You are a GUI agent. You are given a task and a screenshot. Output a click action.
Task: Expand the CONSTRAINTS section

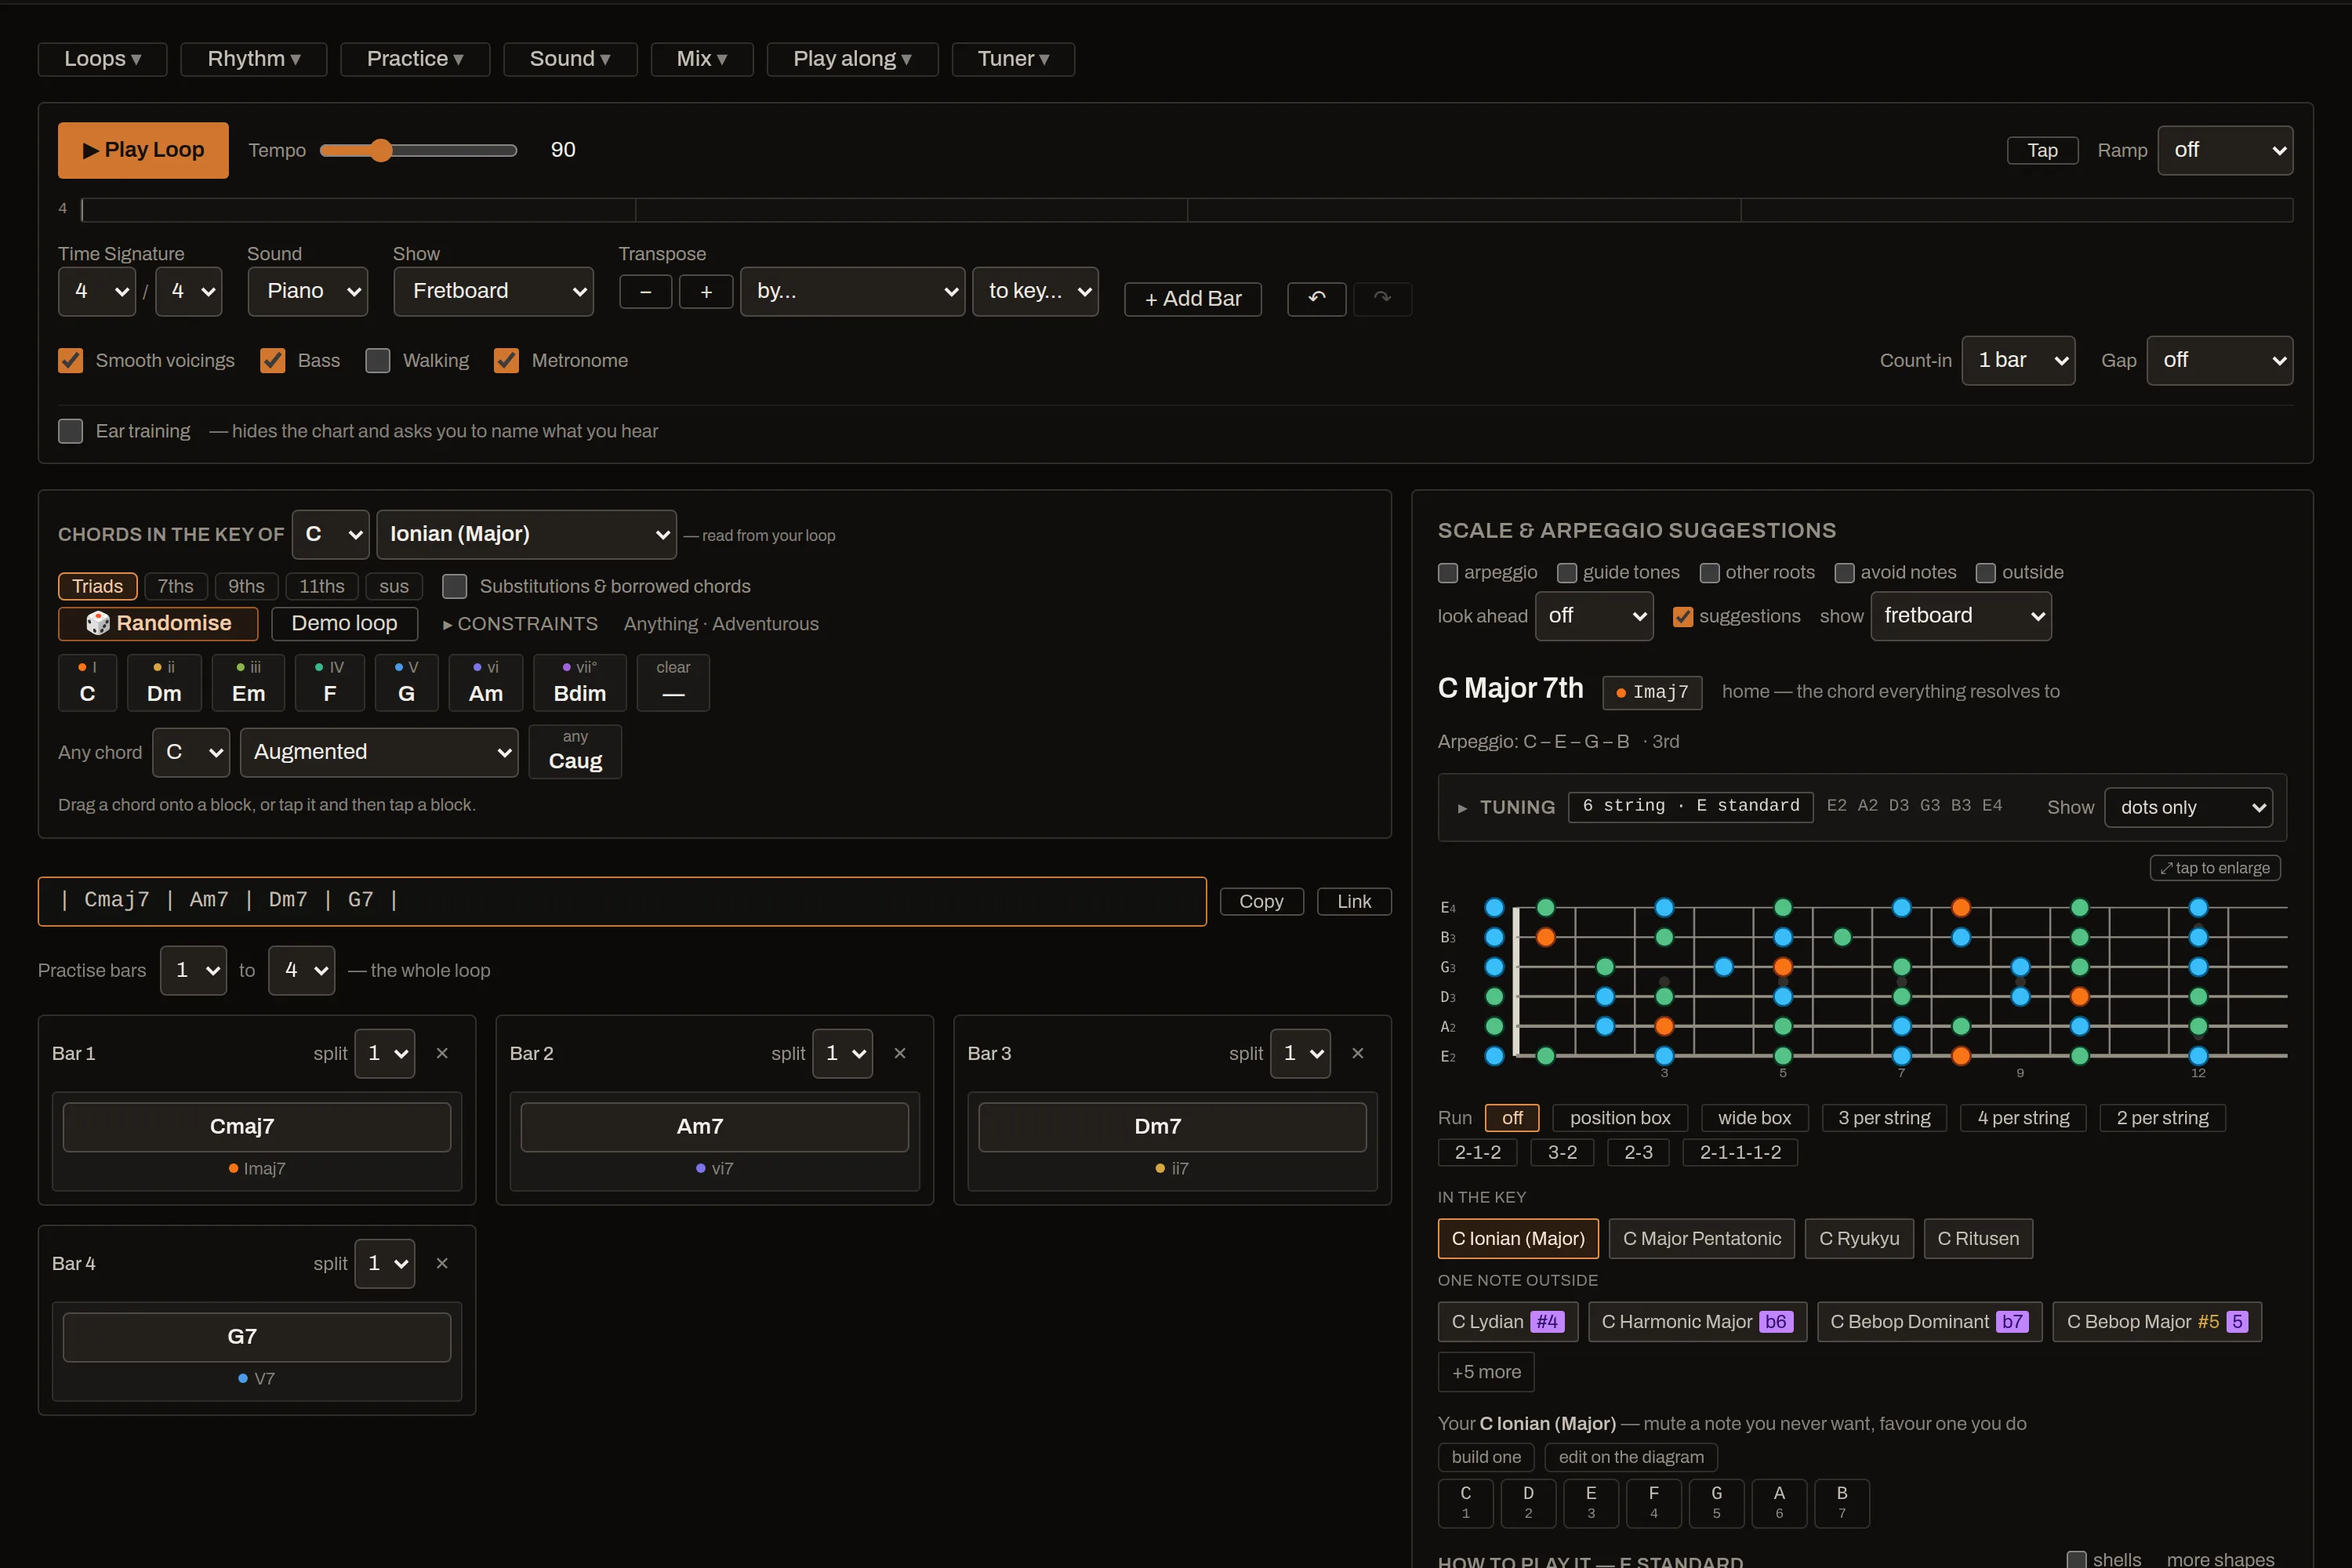(520, 624)
